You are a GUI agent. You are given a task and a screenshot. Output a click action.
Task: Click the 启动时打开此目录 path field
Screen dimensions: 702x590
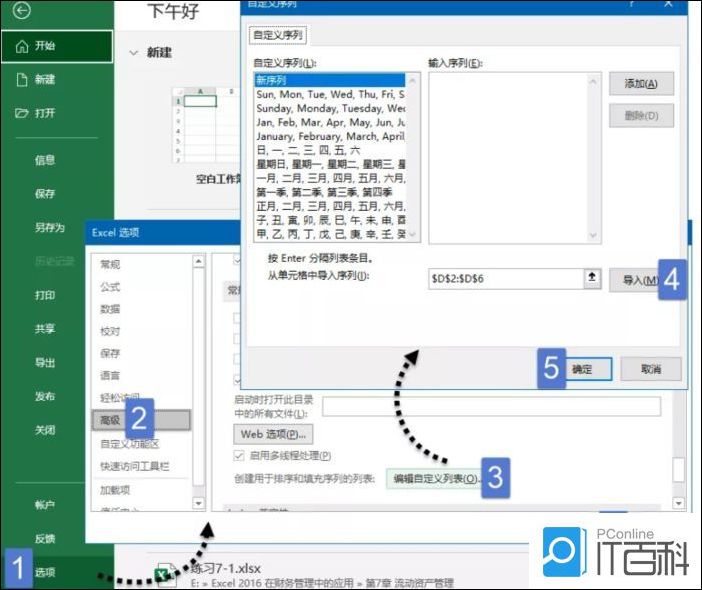click(x=491, y=406)
